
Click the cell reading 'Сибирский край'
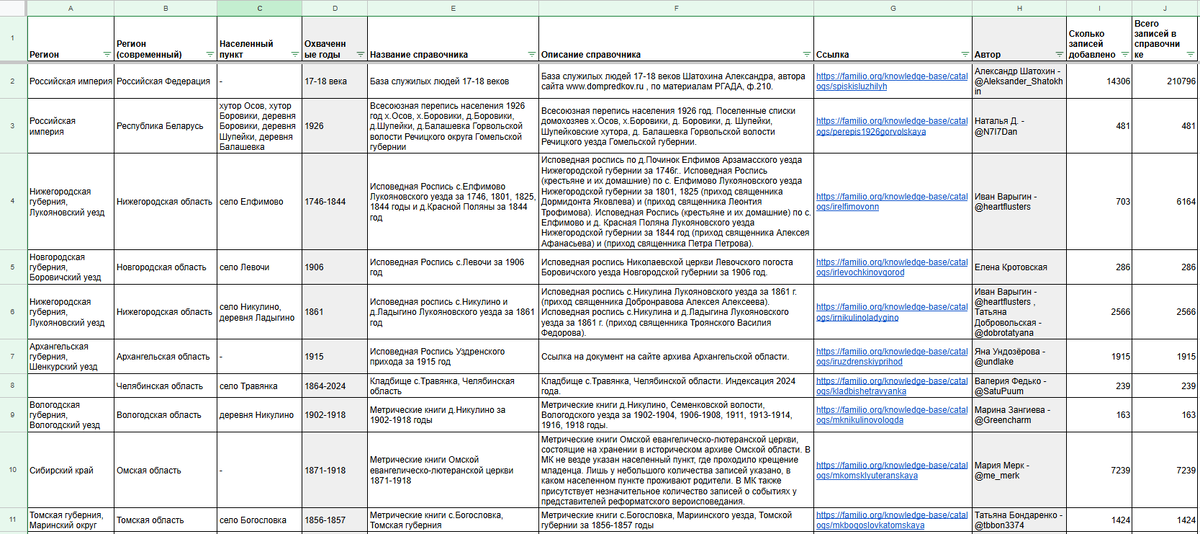[x=69, y=470]
